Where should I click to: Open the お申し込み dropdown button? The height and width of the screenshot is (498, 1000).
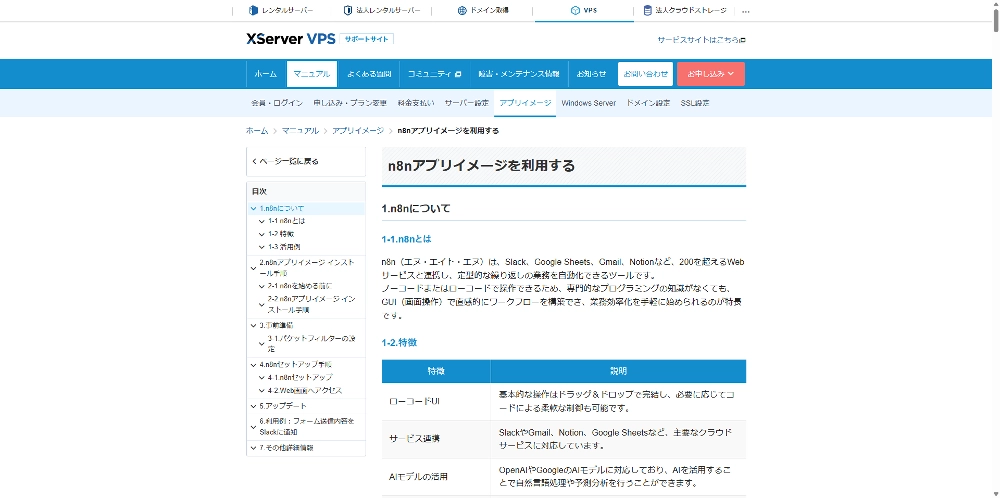tap(710, 74)
